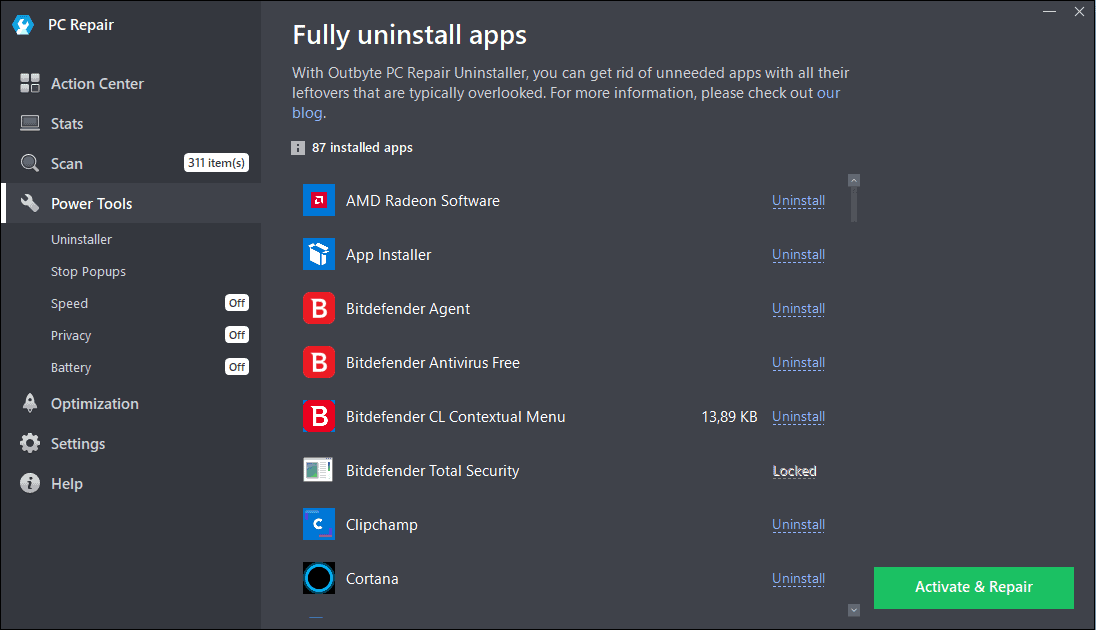Click the 87 installed apps label

(x=362, y=148)
